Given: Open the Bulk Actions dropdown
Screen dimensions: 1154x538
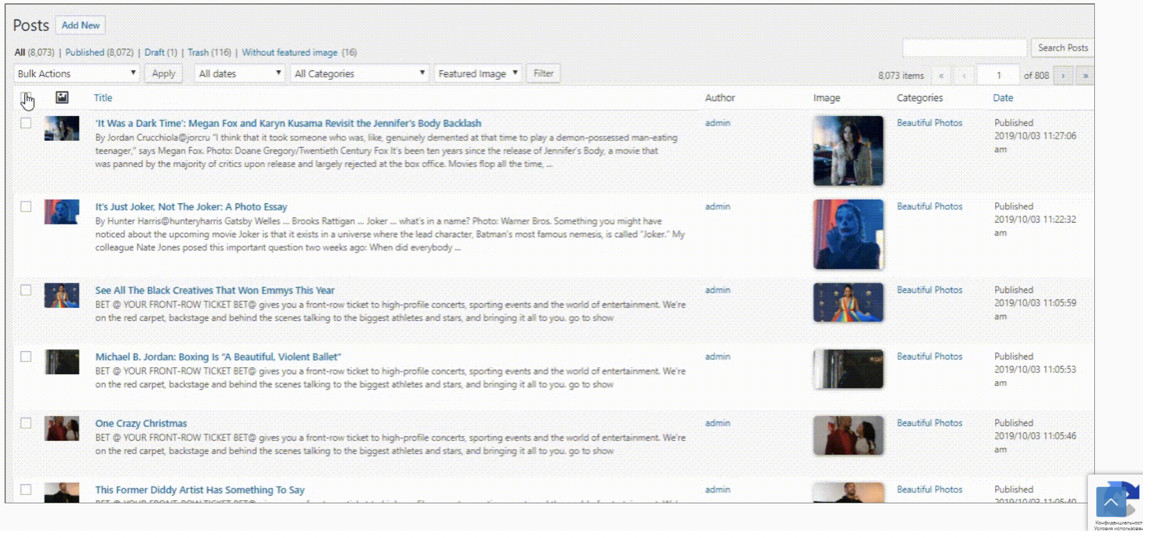Looking at the screenshot, I should [76, 74].
